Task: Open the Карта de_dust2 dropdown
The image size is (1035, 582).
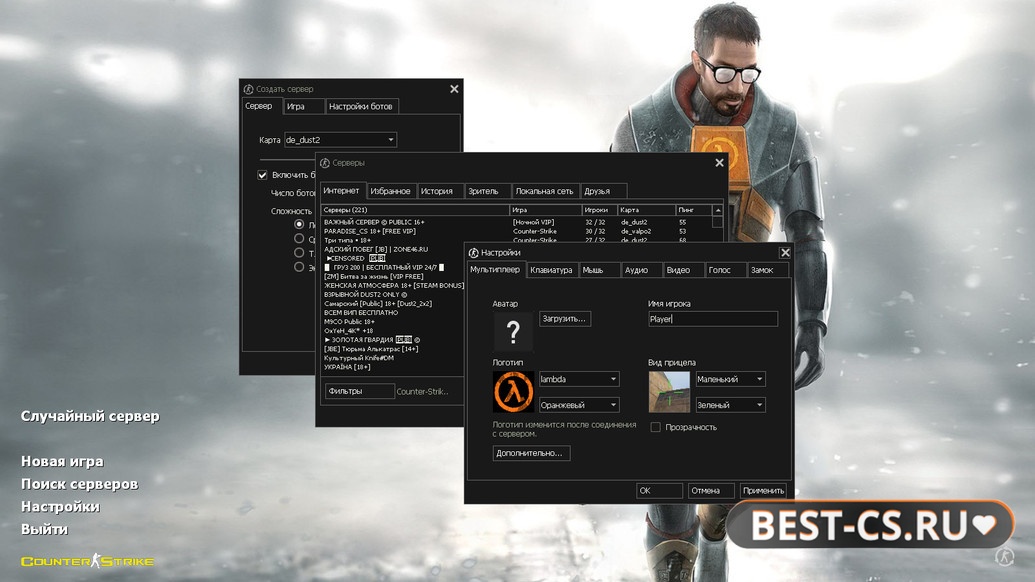Action: (x=340, y=140)
